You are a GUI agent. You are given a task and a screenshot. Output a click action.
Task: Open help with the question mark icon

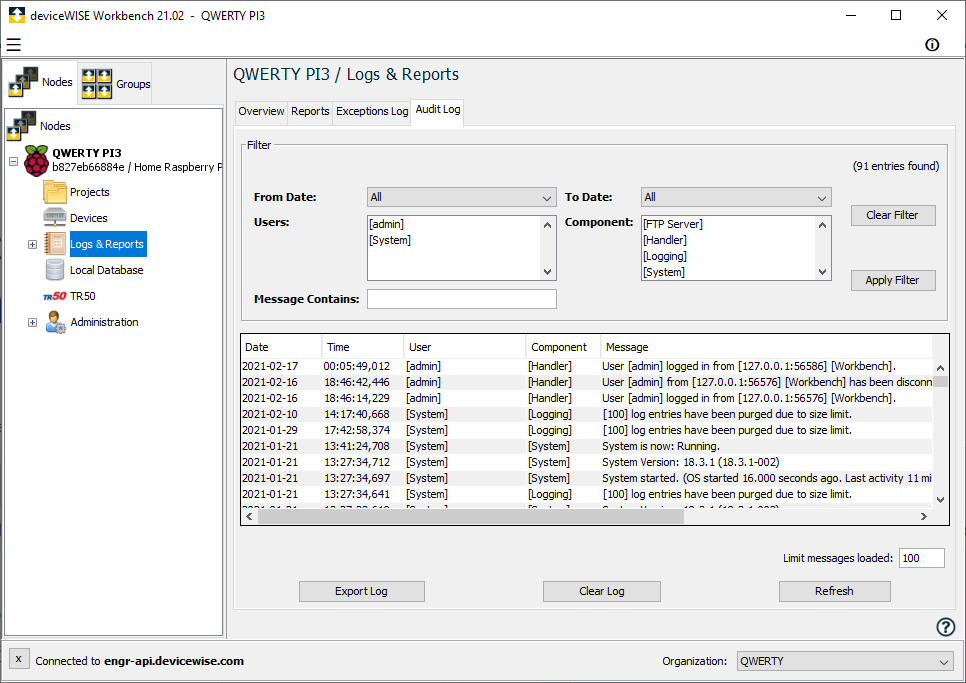[x=946, y=627]
